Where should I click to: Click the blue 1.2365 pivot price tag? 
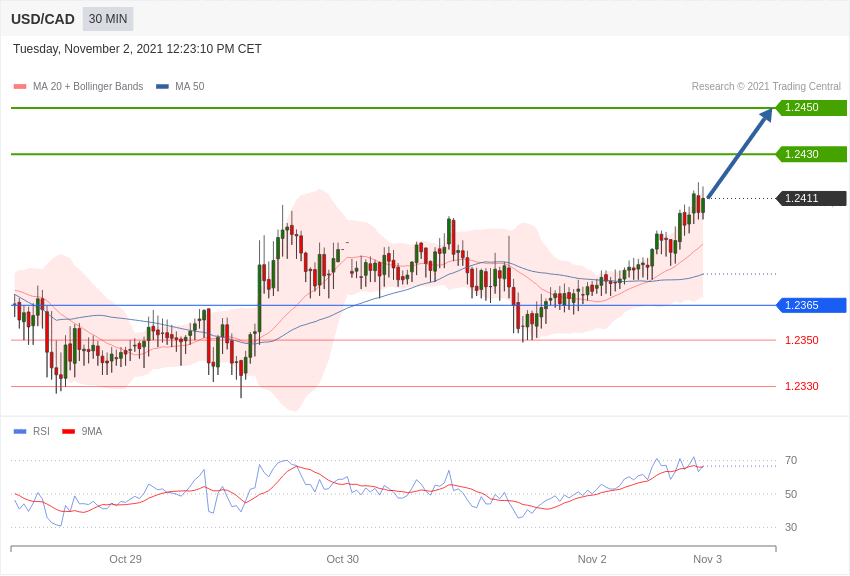point(811,305)
